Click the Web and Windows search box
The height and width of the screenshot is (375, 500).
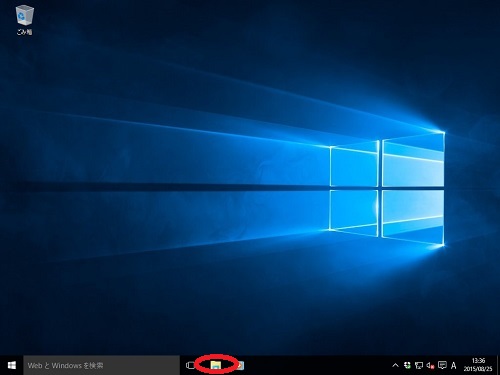(x=102, y=365)
